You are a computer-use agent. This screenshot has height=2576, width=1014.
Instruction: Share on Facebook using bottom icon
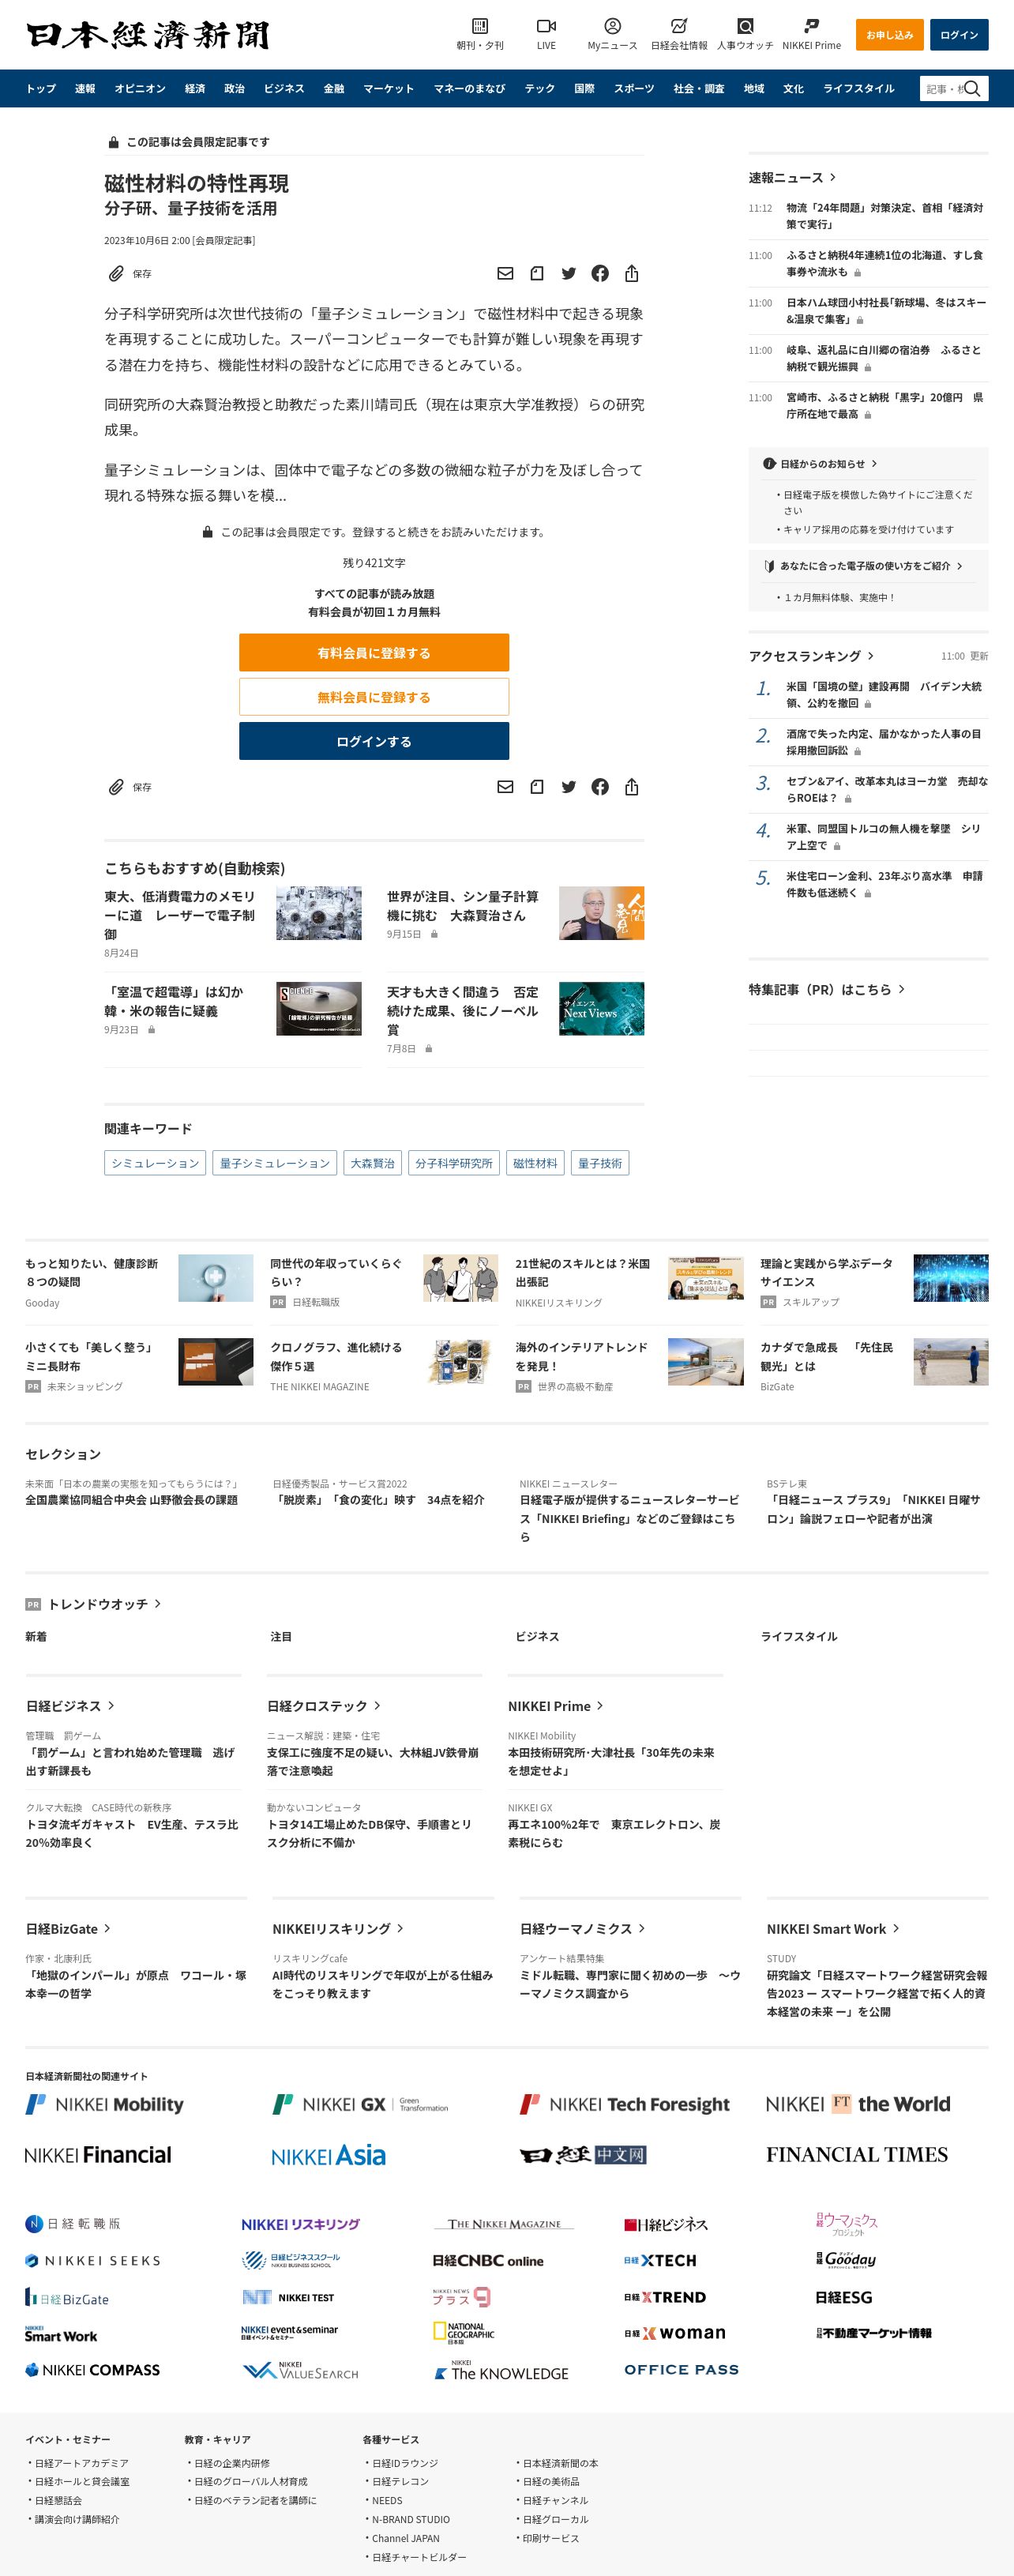pyautogui.click(x=600, y=787)
